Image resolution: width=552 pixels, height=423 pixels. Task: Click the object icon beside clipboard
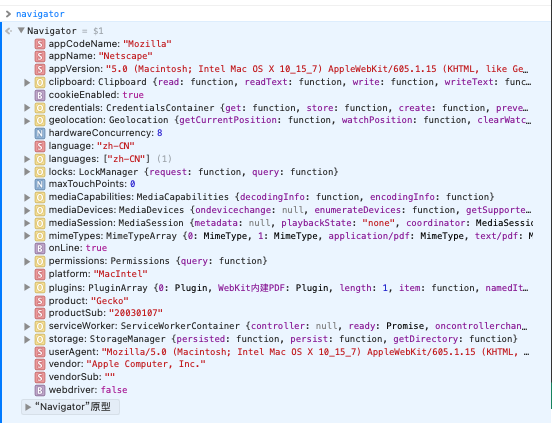[40, 82]
